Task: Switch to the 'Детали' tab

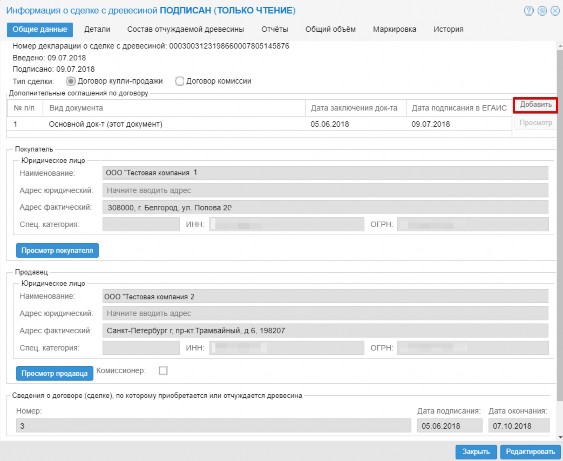Action: click(x=97, y=29)
